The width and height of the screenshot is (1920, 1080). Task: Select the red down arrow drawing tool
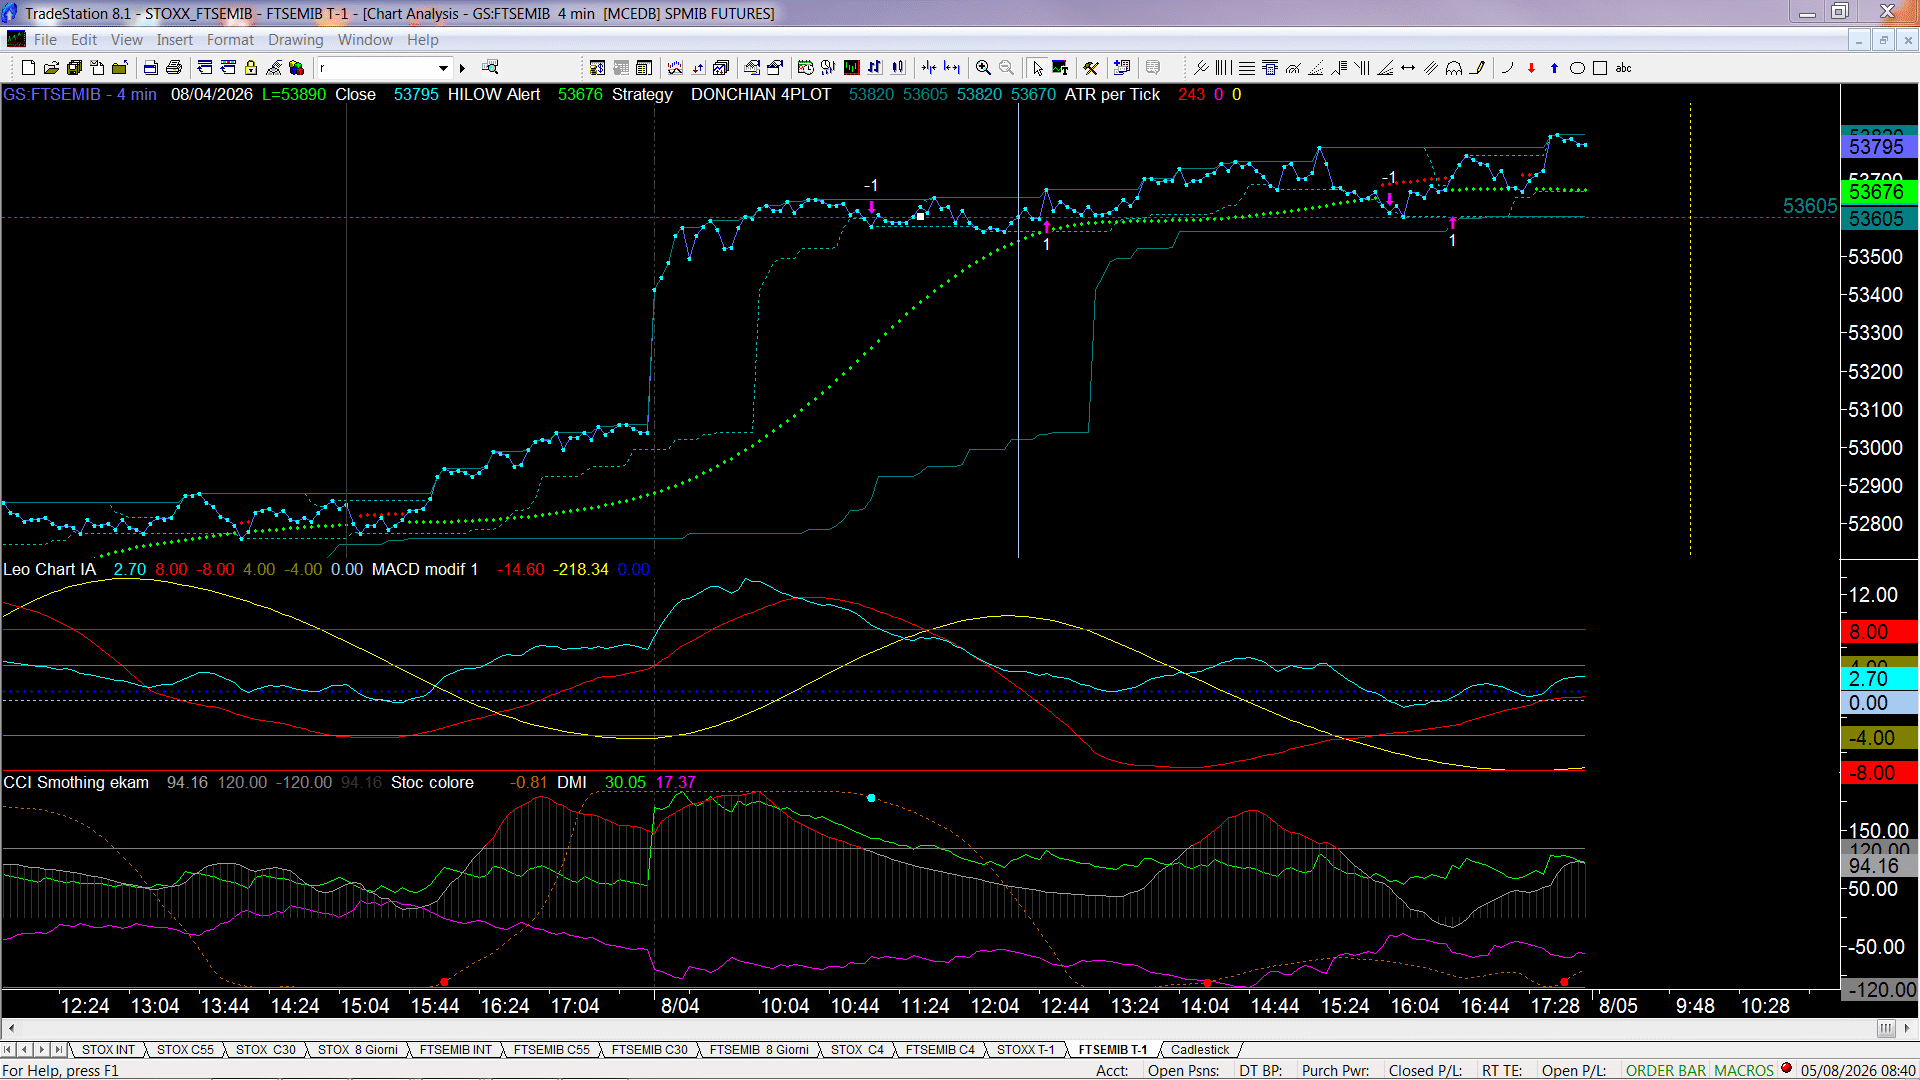pos(1531,68)
